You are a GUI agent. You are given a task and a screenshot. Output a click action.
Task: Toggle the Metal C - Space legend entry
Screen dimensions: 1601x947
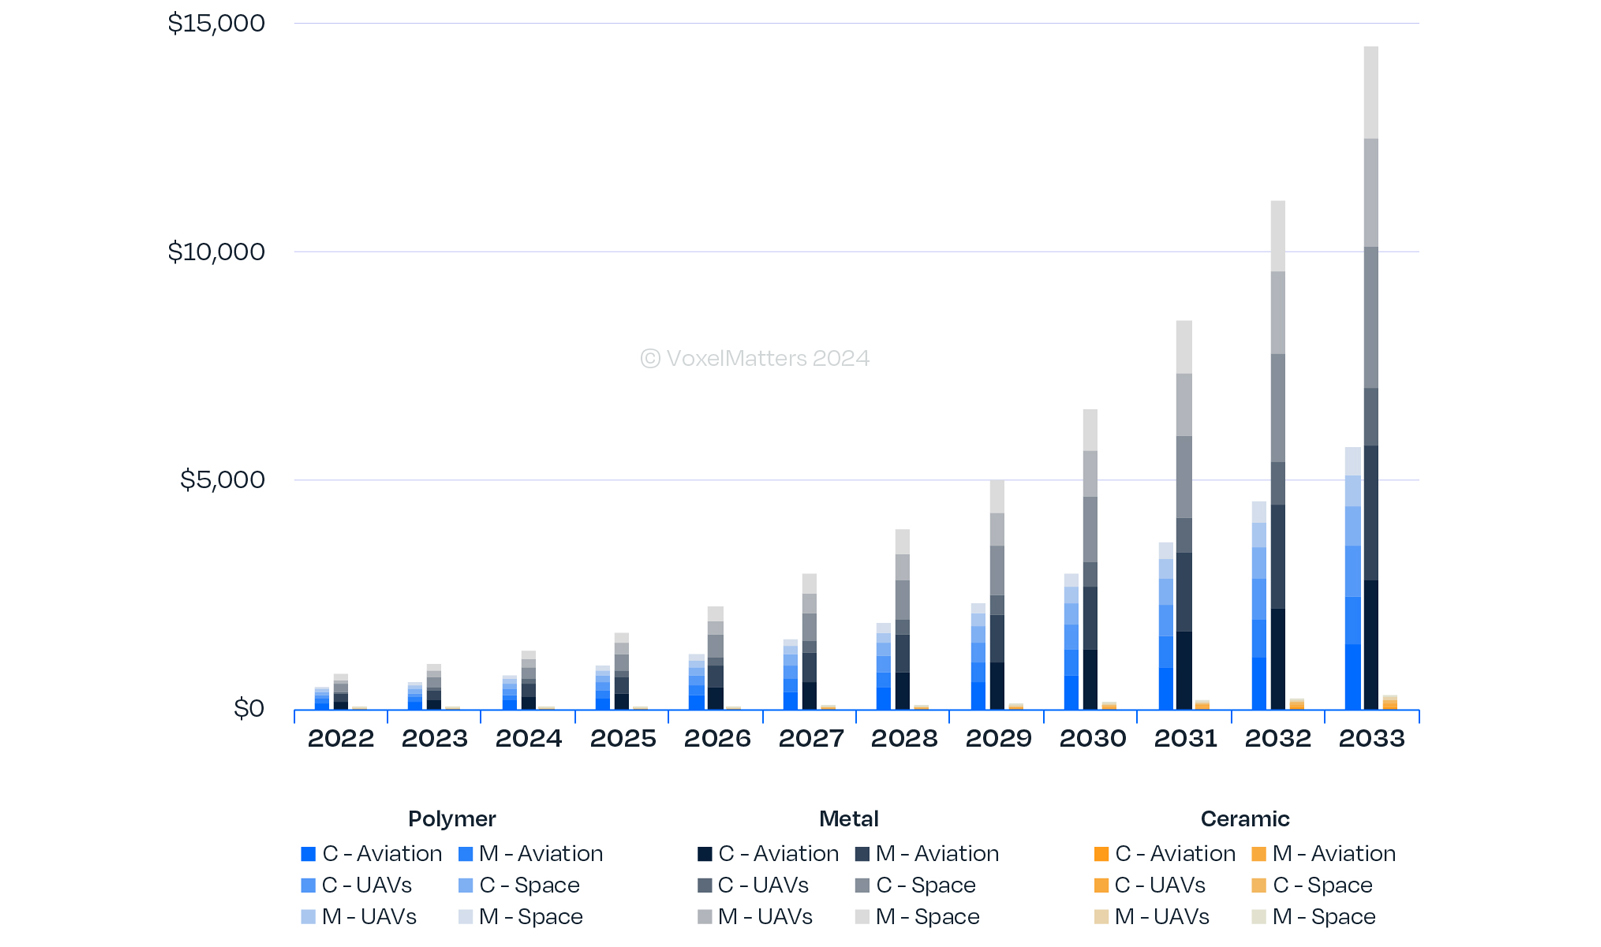[915, 886]
